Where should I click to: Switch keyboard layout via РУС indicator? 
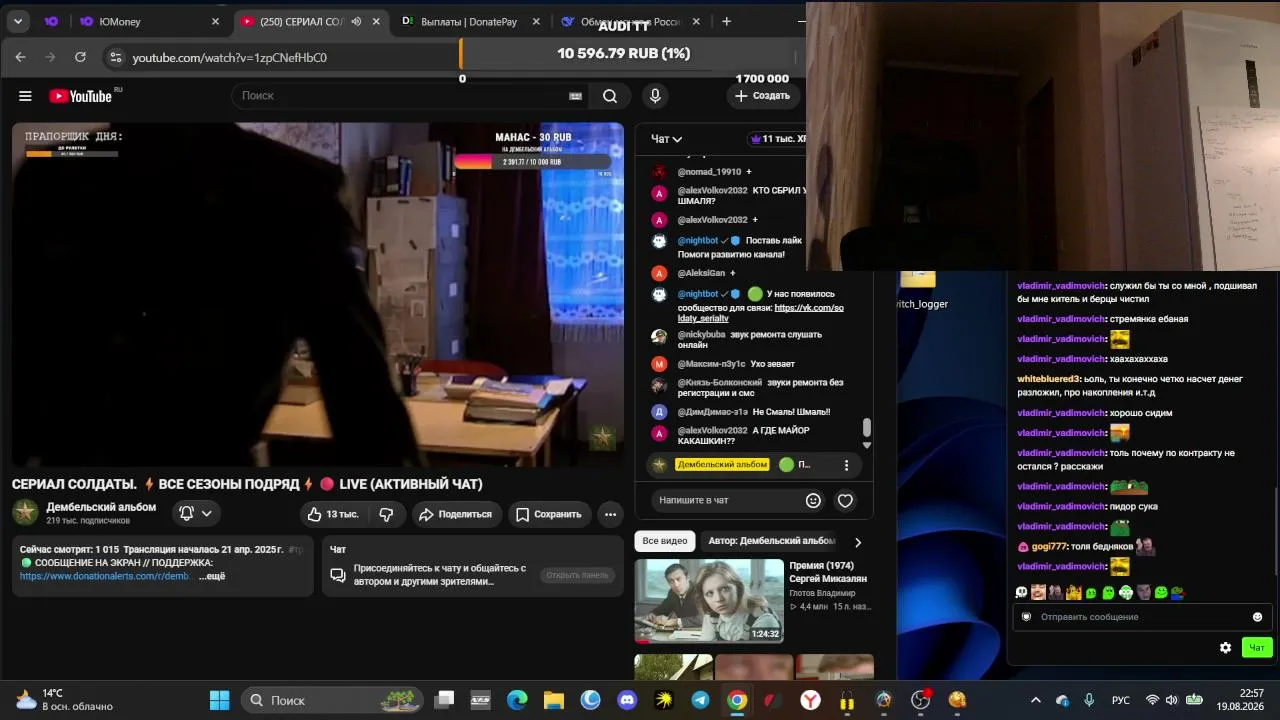(1121, 700)
